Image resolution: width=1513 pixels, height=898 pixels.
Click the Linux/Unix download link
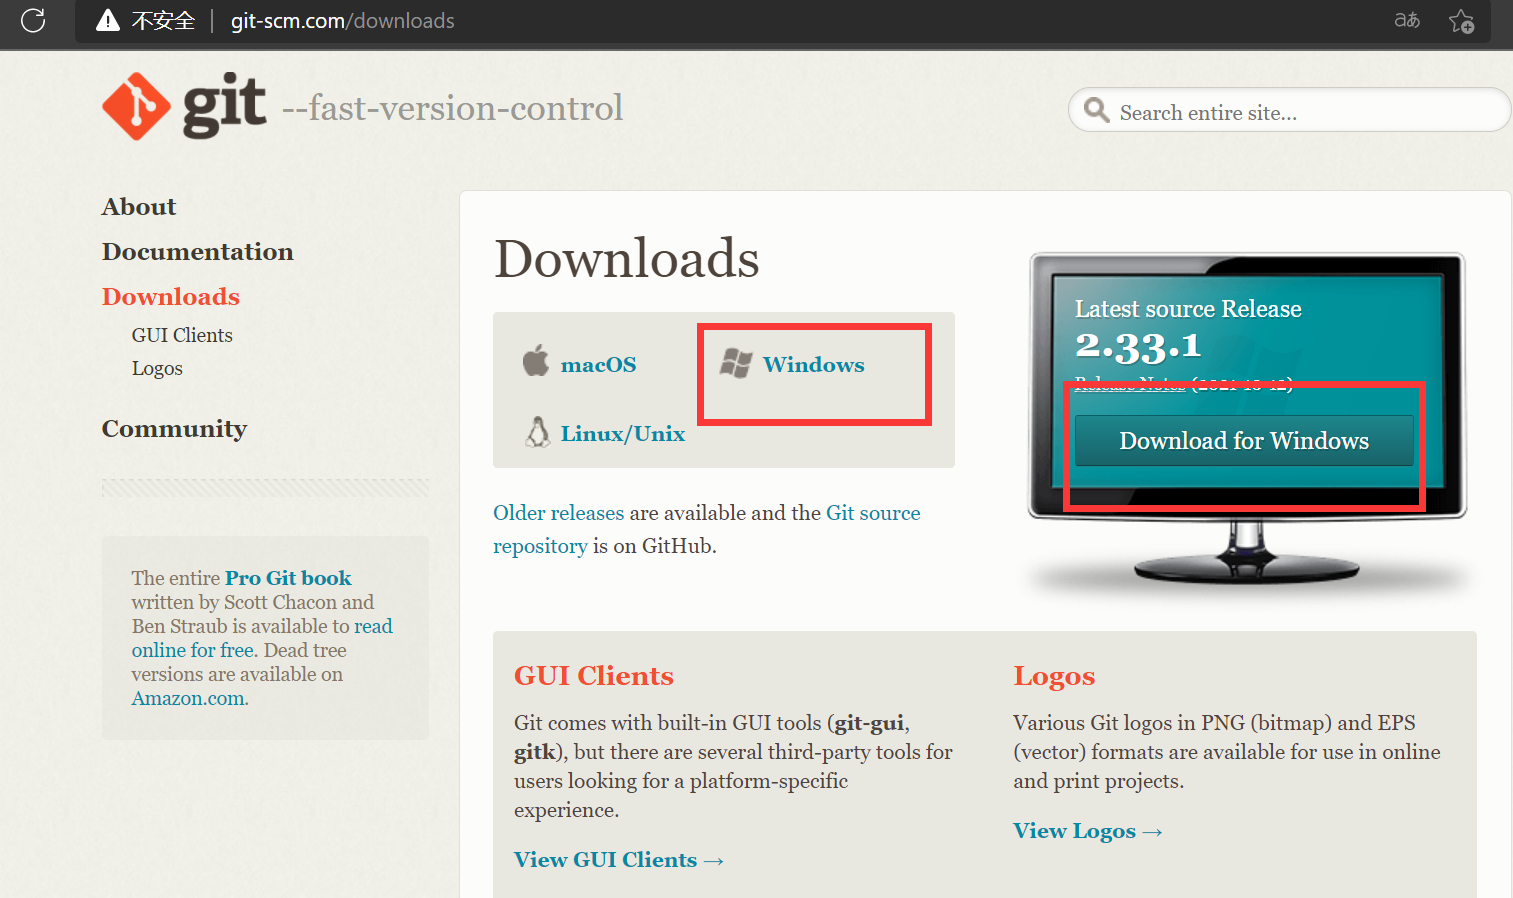click(x=622, y=434)
